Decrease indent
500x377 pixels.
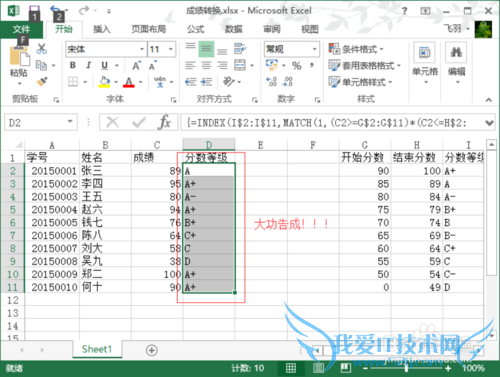[190, 82]
